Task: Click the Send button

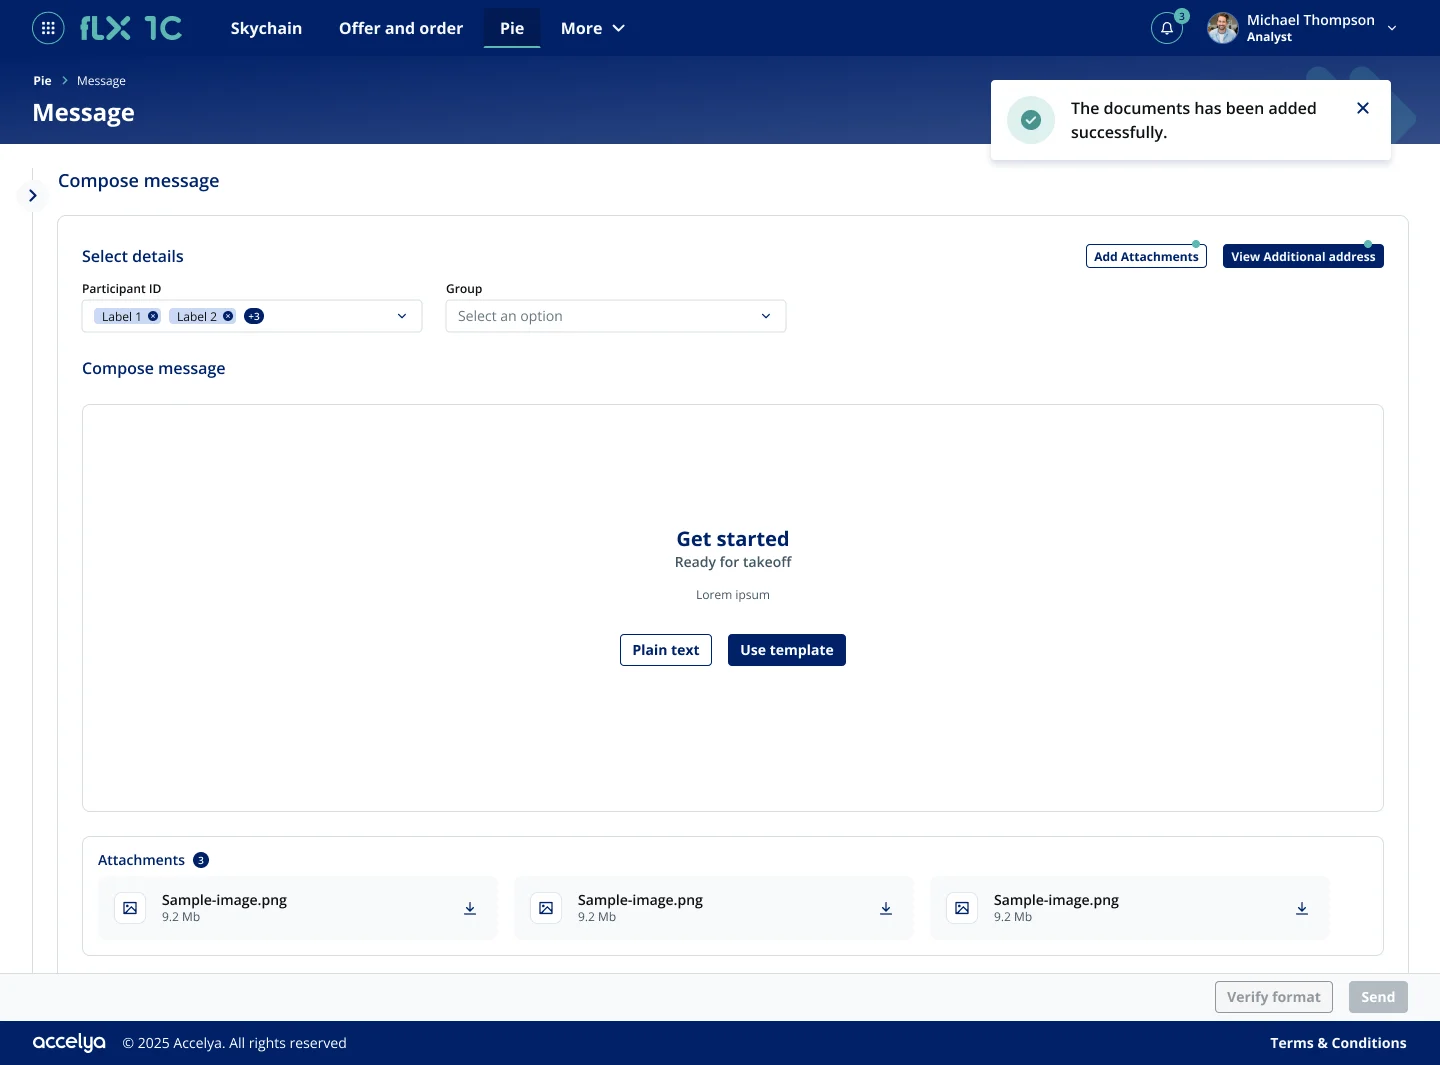Action: pos(1378,997)
